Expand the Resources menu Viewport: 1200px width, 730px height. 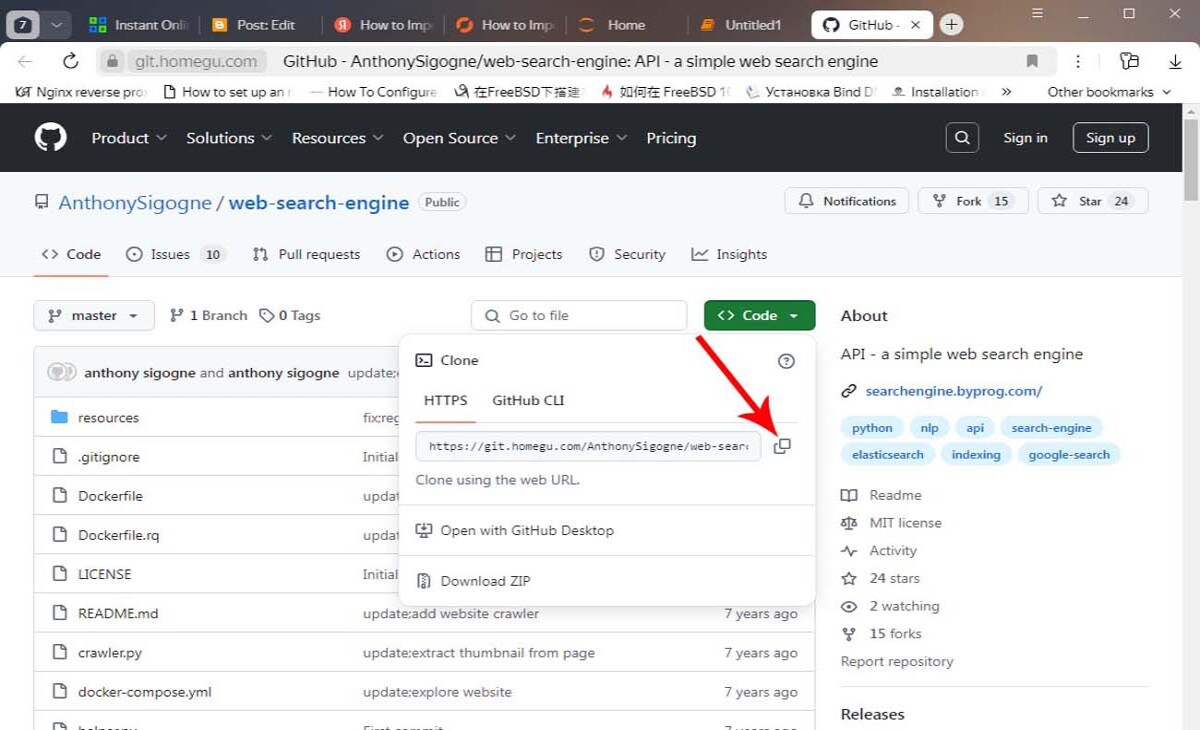(x=338, y=138)
